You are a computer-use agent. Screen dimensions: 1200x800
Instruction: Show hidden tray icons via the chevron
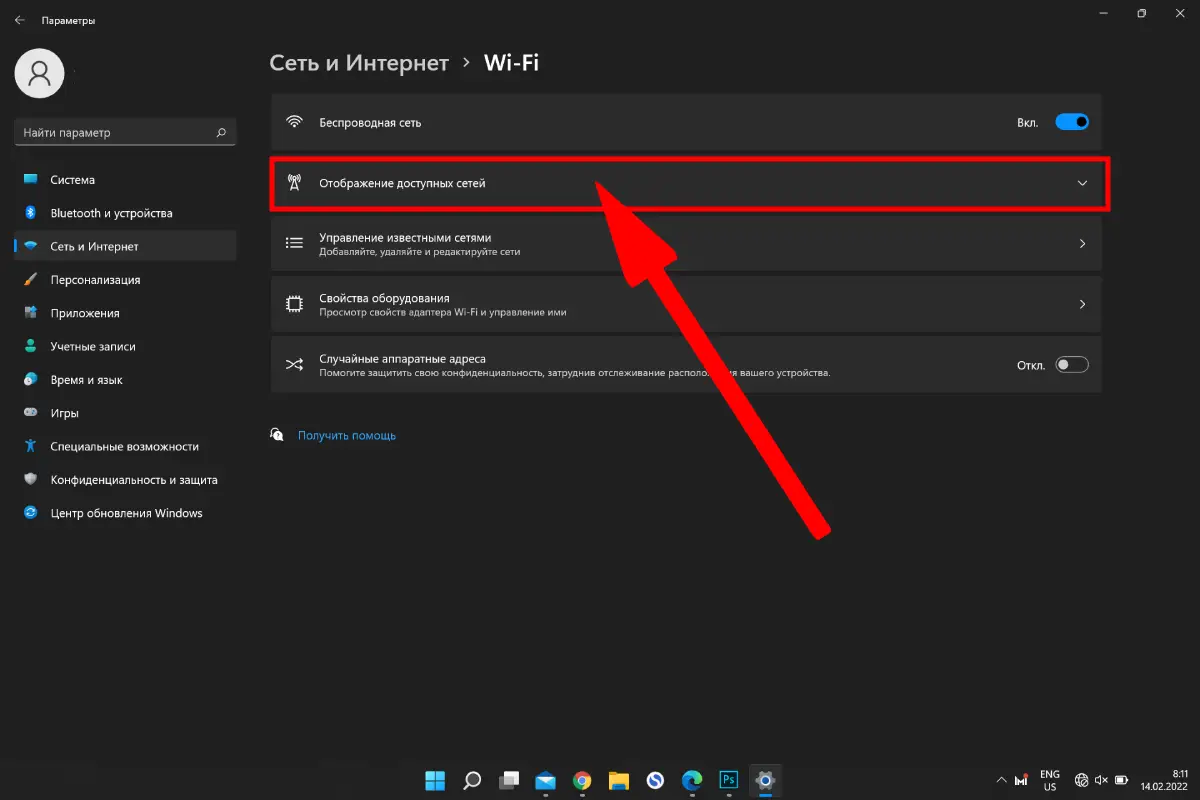[x=1003, y=780]
